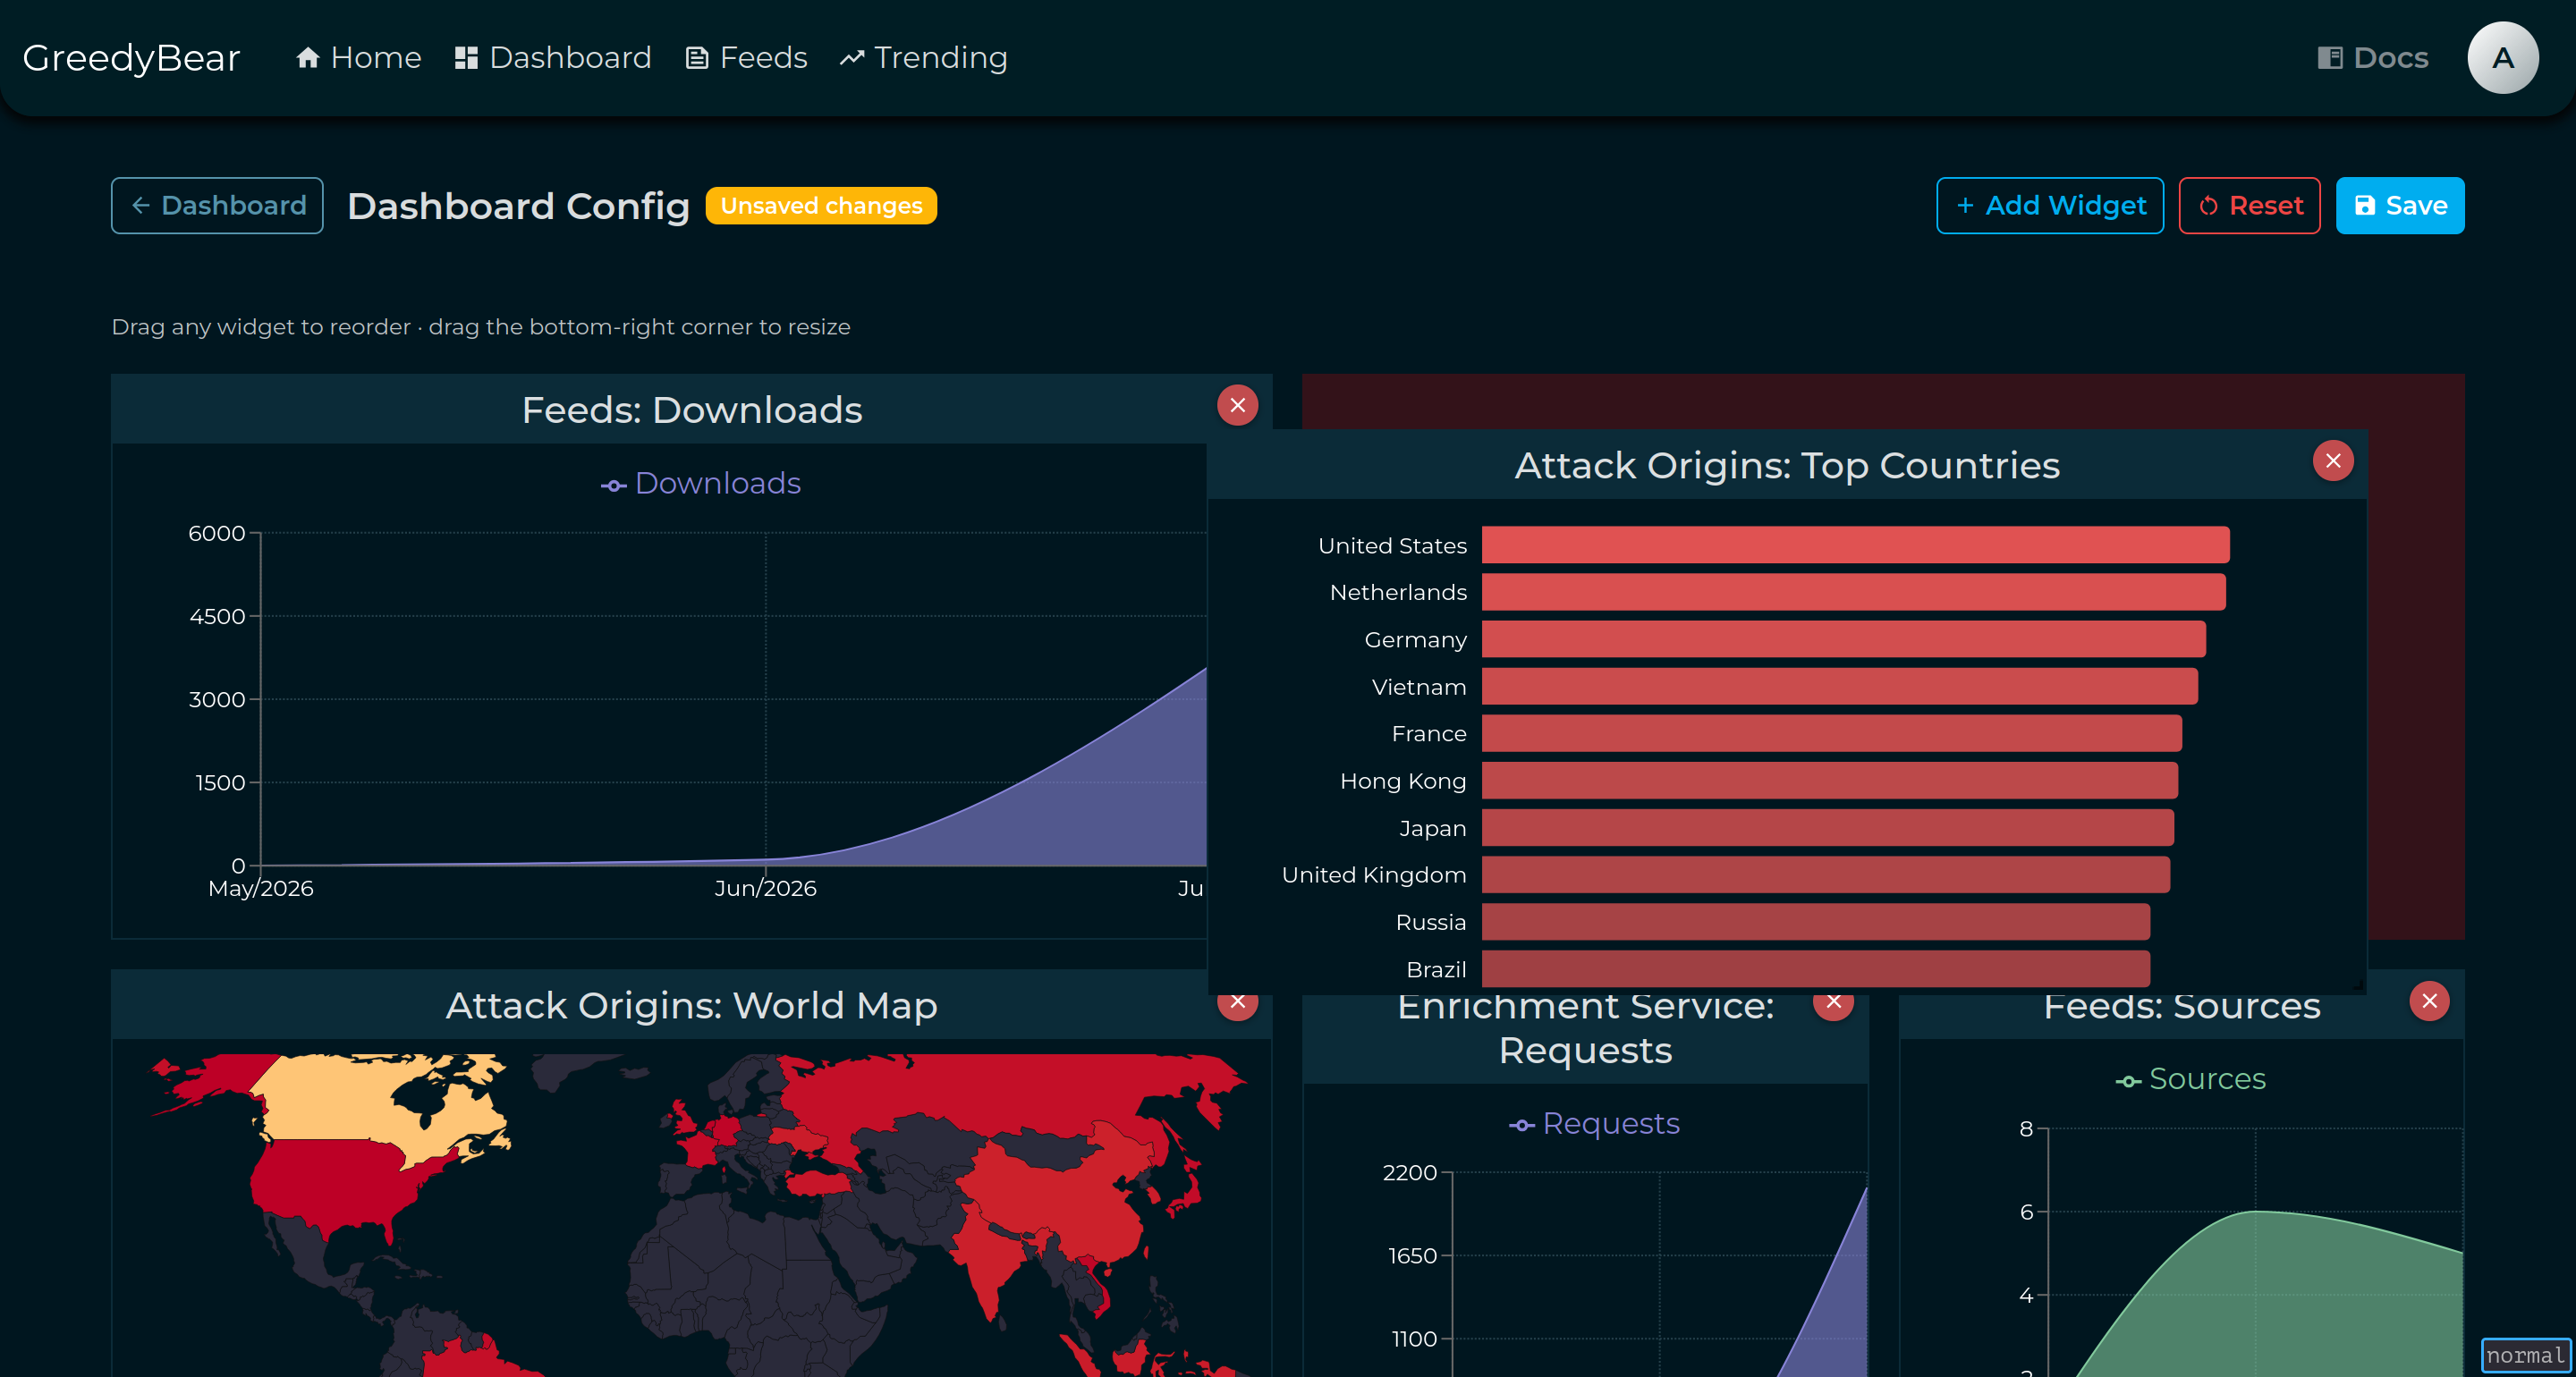Remove the Feeds: Sources widget

point(2429,1001)
